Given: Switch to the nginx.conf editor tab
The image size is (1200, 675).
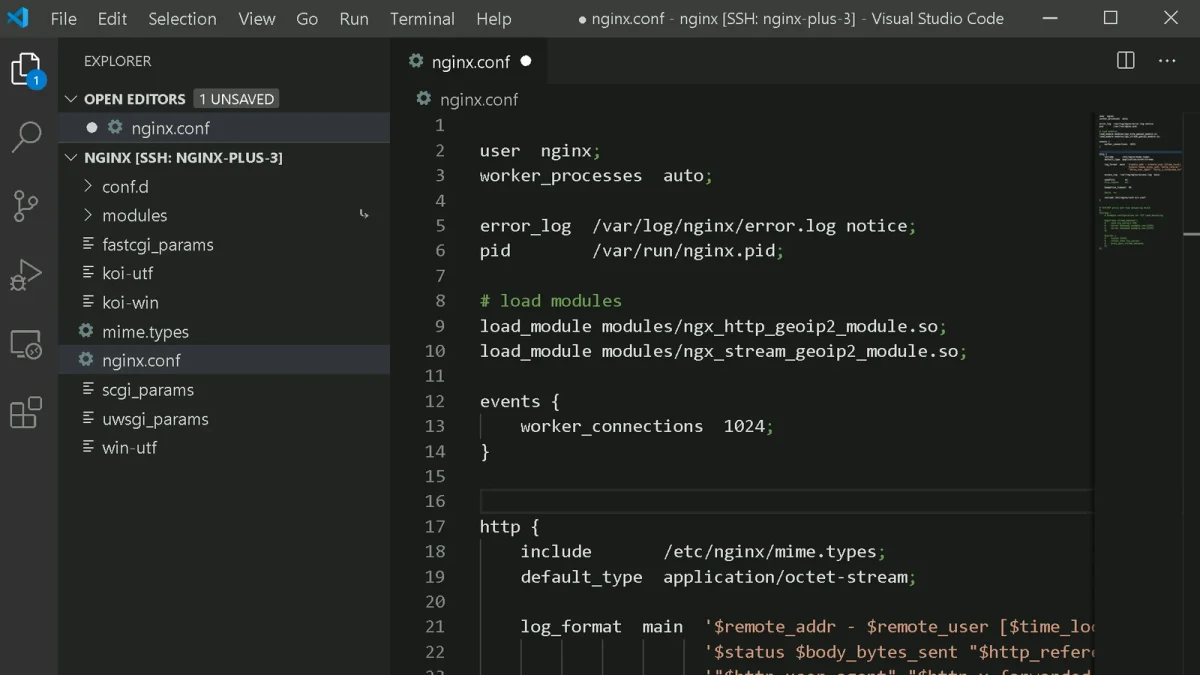Looking at the screenshot, I should click(x=470, y=61).
